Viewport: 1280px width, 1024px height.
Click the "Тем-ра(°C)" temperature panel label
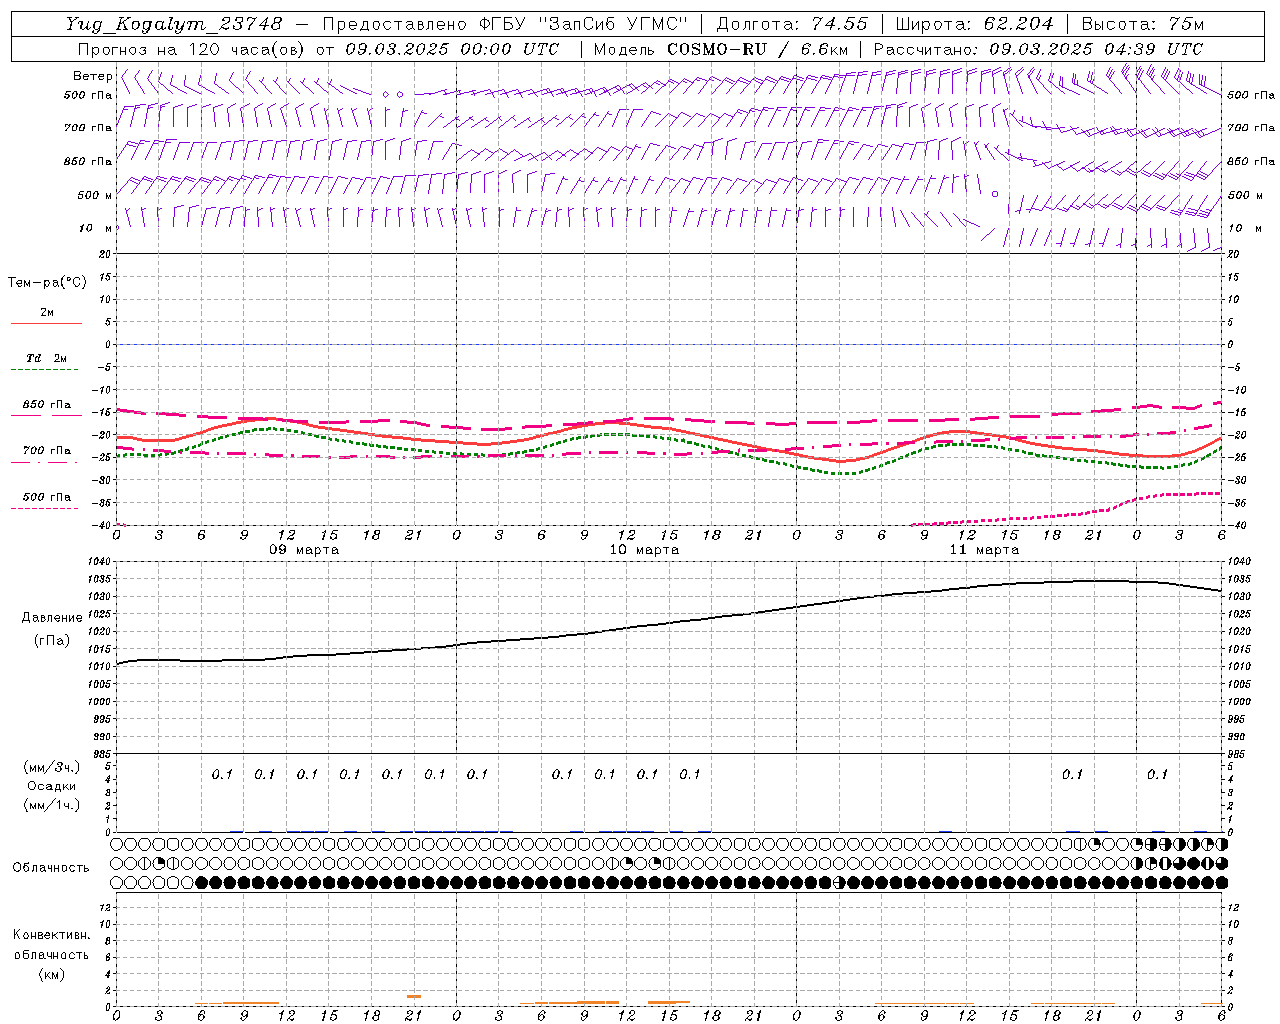[x=47, y=283]
